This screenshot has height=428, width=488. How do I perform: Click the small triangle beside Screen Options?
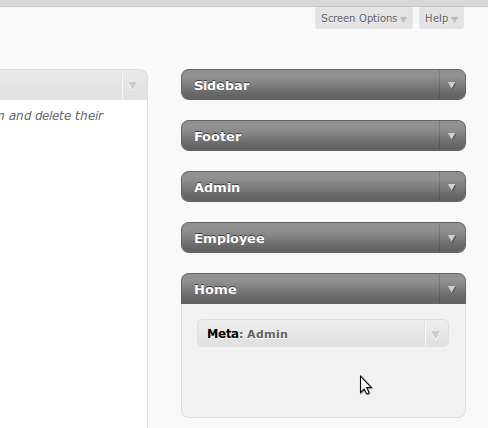click(x=404, y=20)
